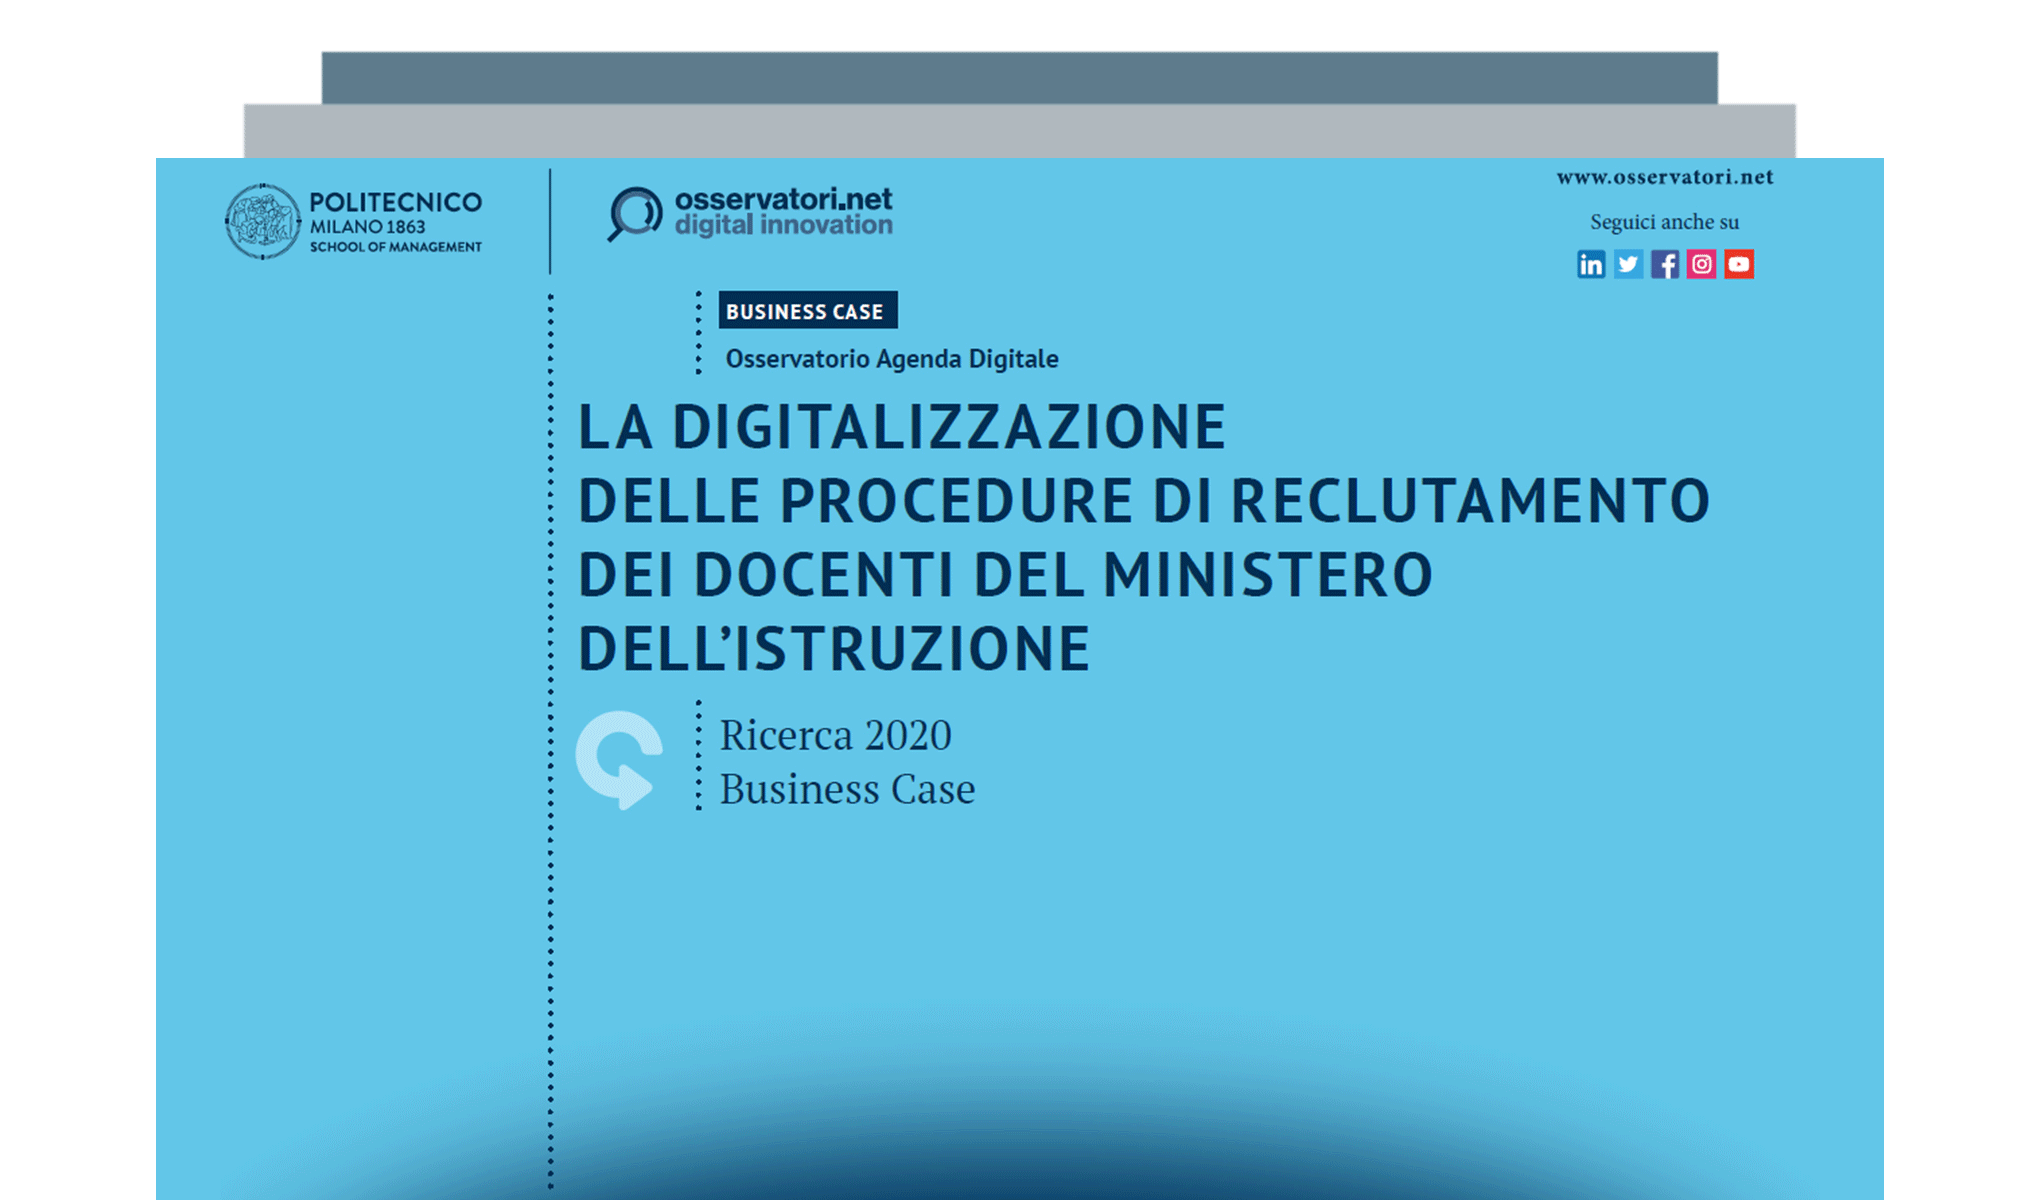This screenshot has width=2040, height=1200.
Task: Click the osservatori.net magnifying glass logo
Action: click(632, 210)
